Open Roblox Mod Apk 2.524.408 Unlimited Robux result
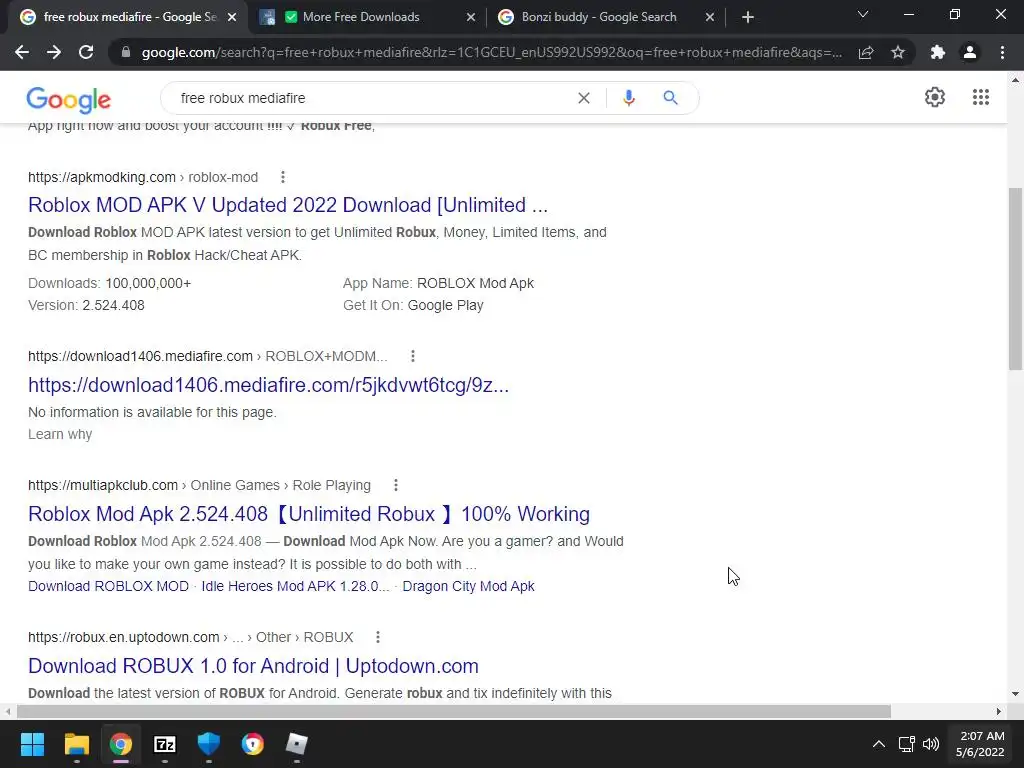The image size is (1024, 768). 309,514
